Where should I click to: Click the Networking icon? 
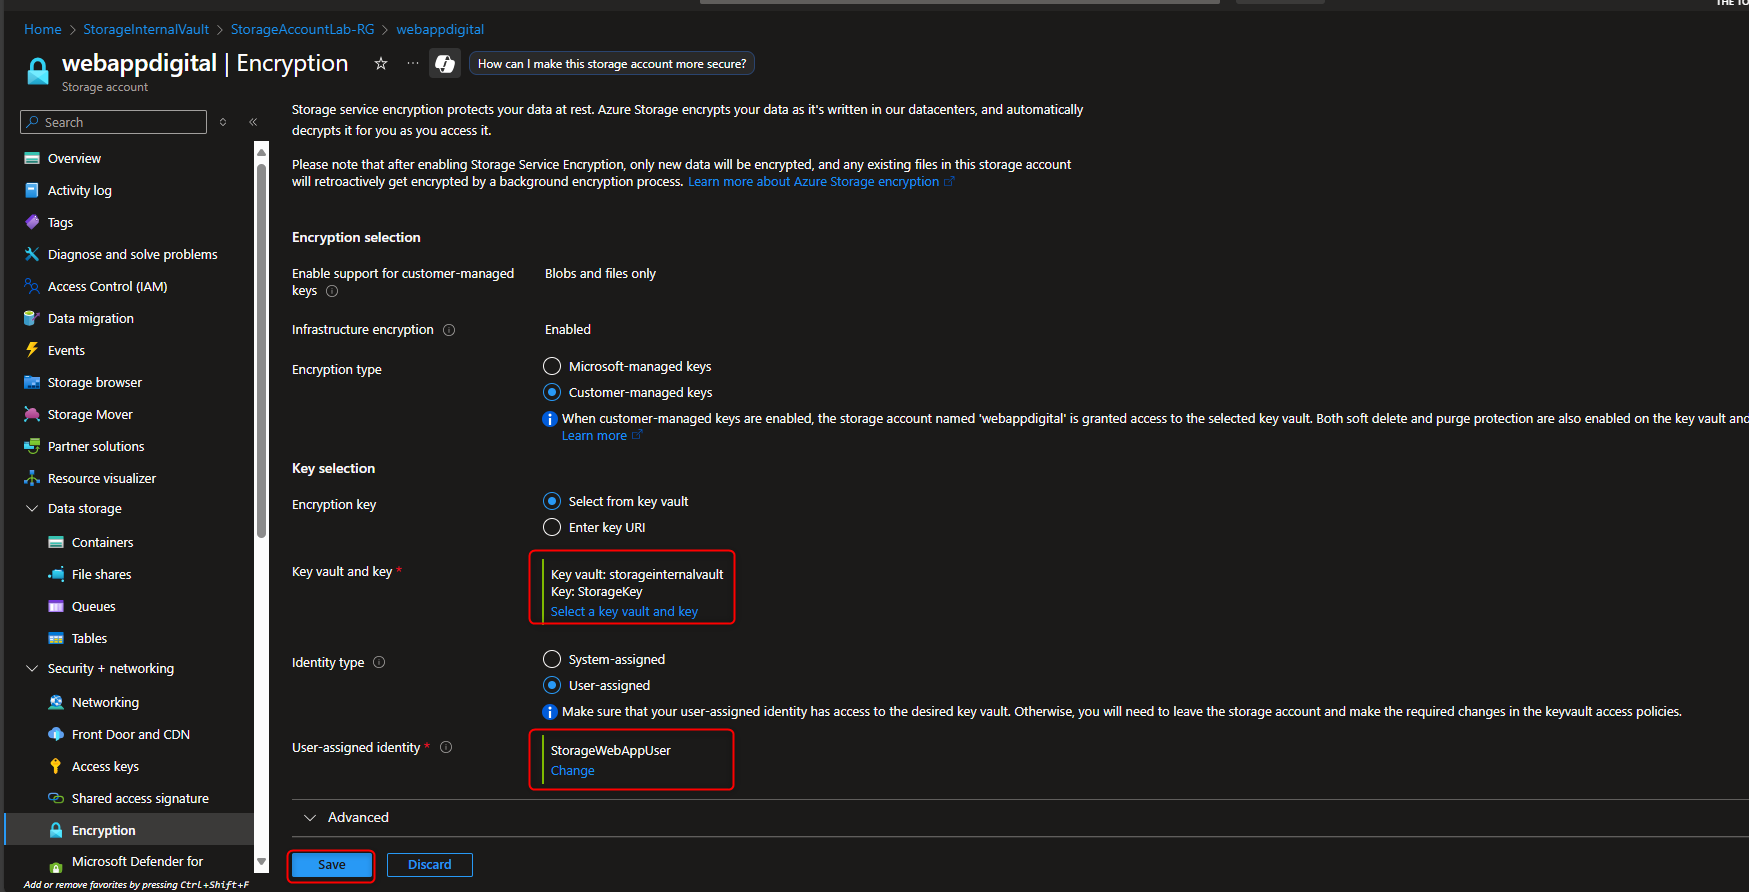(x=56, y=702)
